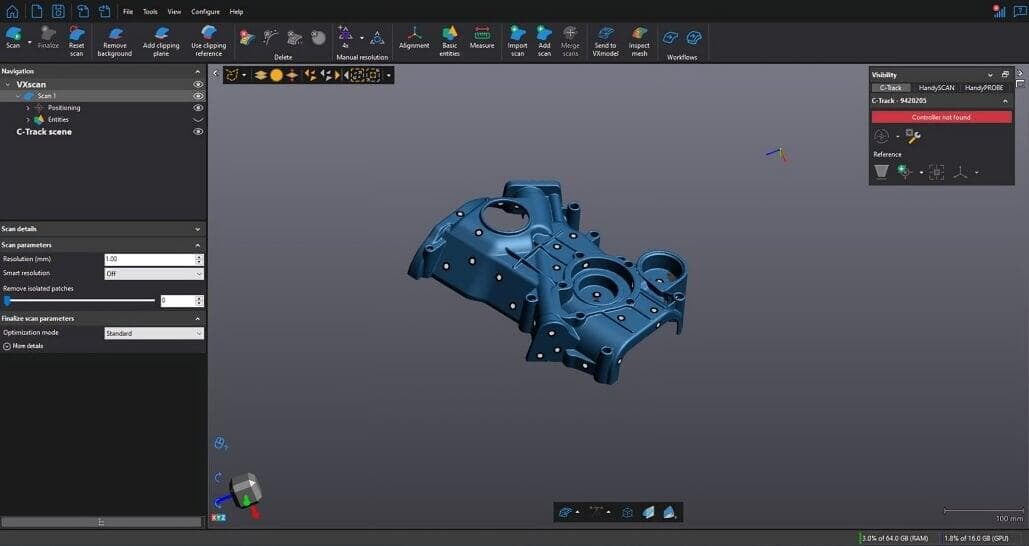Click More details link
The image size is (1029, 546).
point(27,346)
